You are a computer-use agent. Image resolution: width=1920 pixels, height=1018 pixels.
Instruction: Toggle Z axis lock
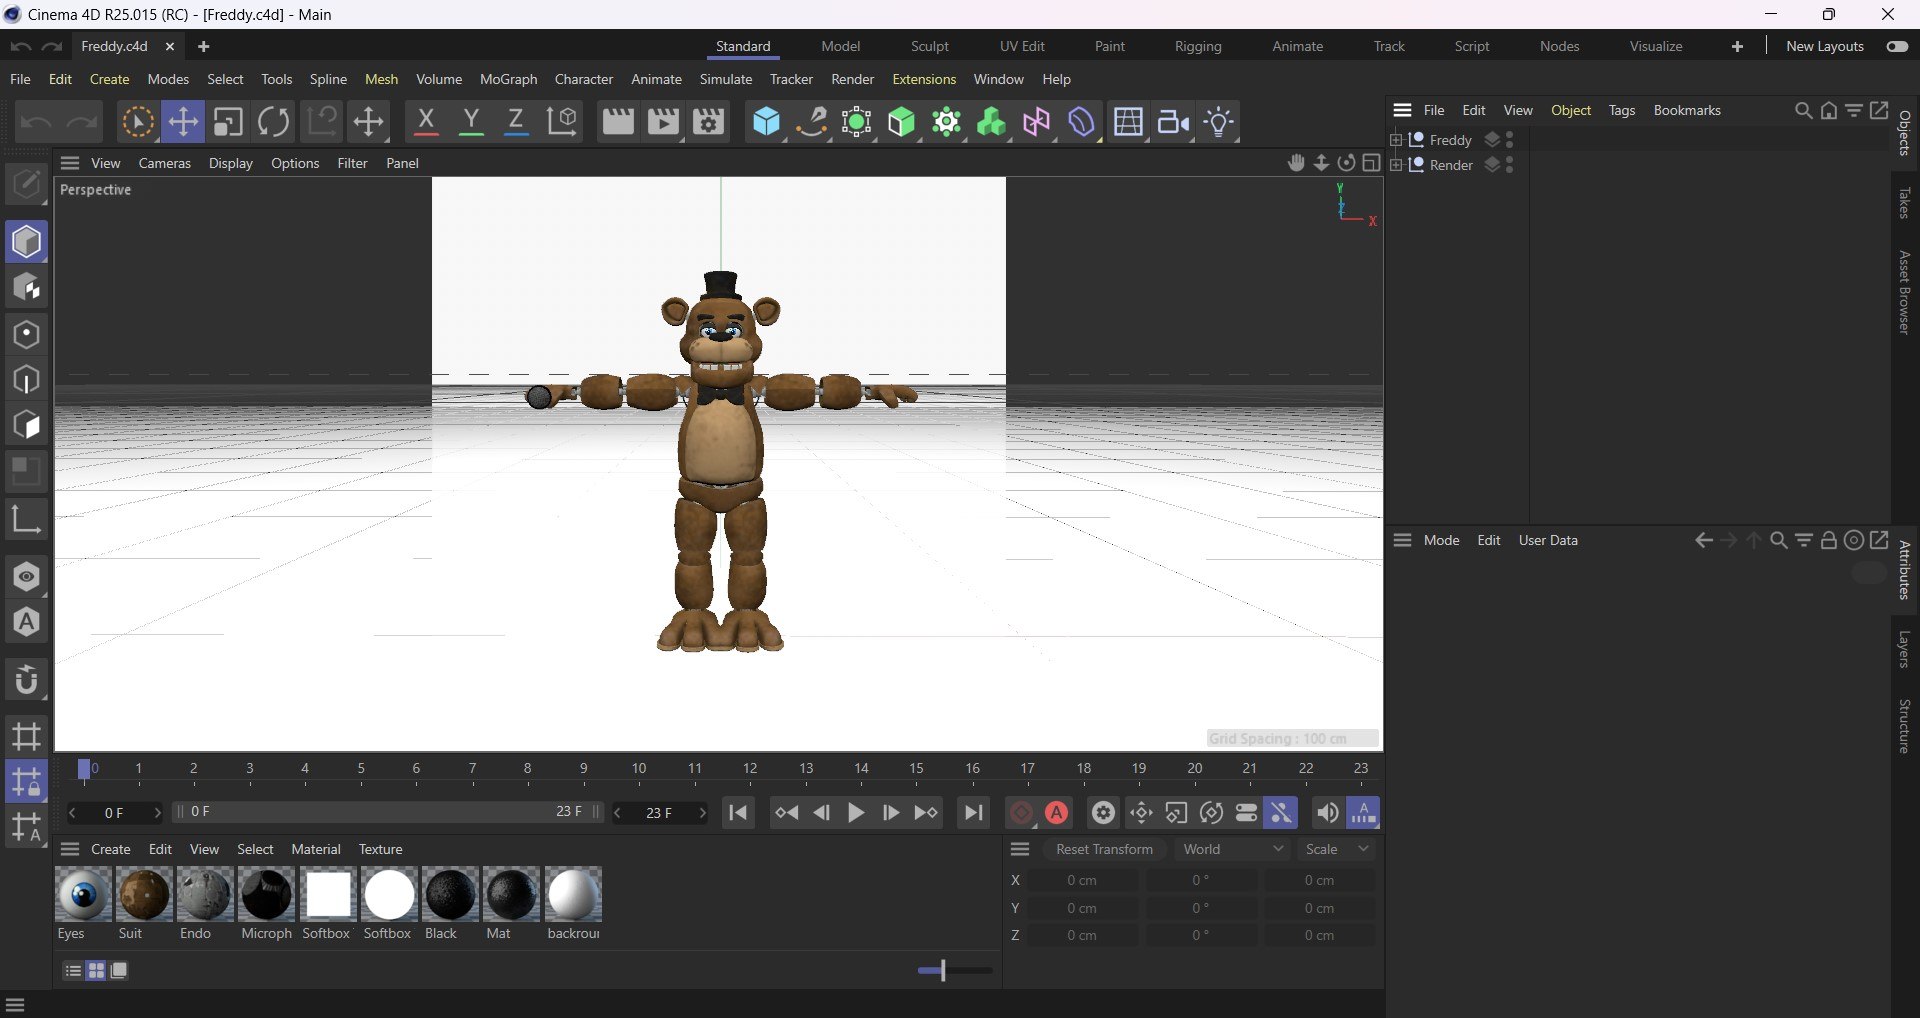tap(516, 122)
